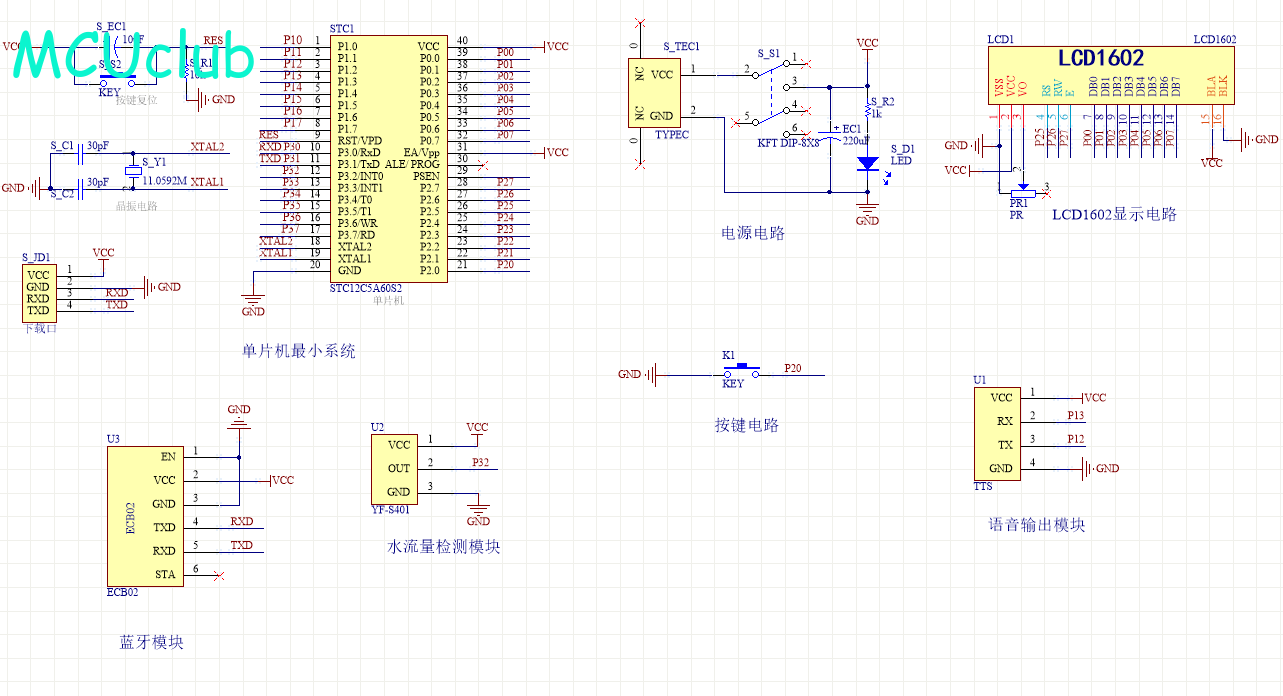Select the S_D1 LED diode symbol

tap(868, 162)
